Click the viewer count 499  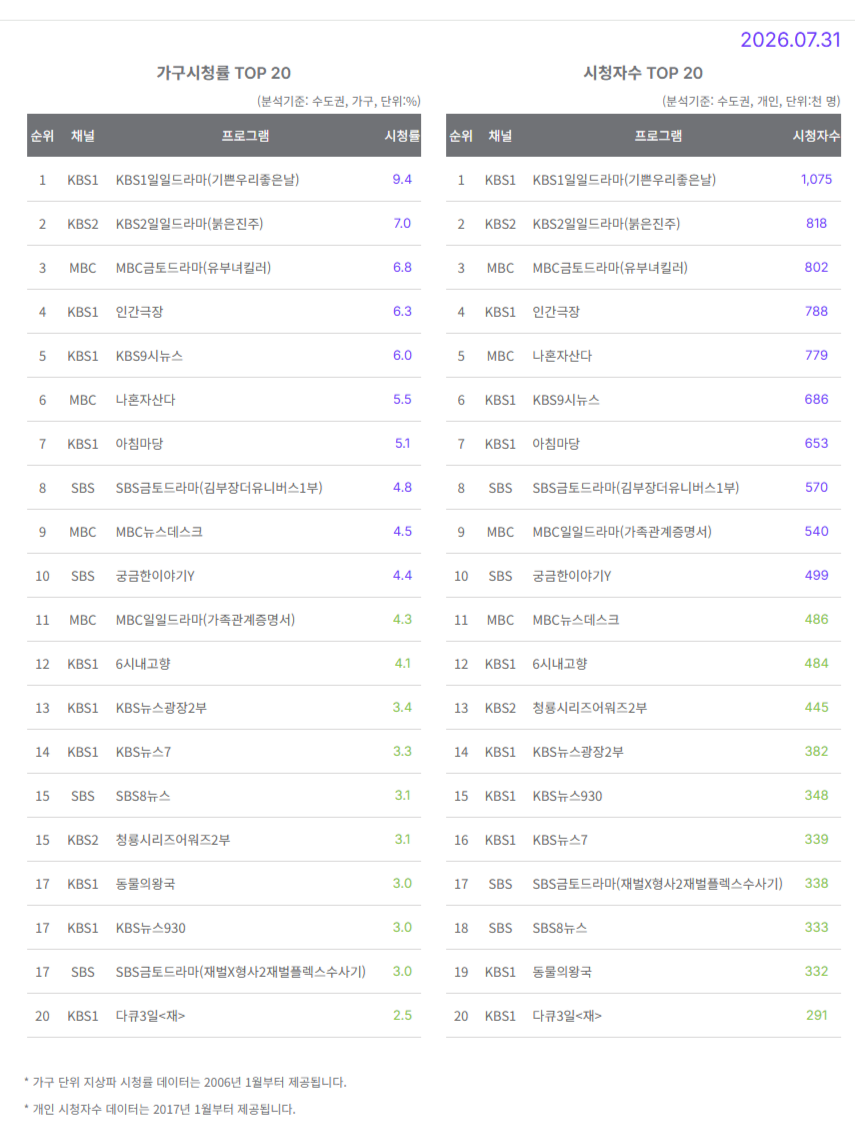click(x=816, y=575)
